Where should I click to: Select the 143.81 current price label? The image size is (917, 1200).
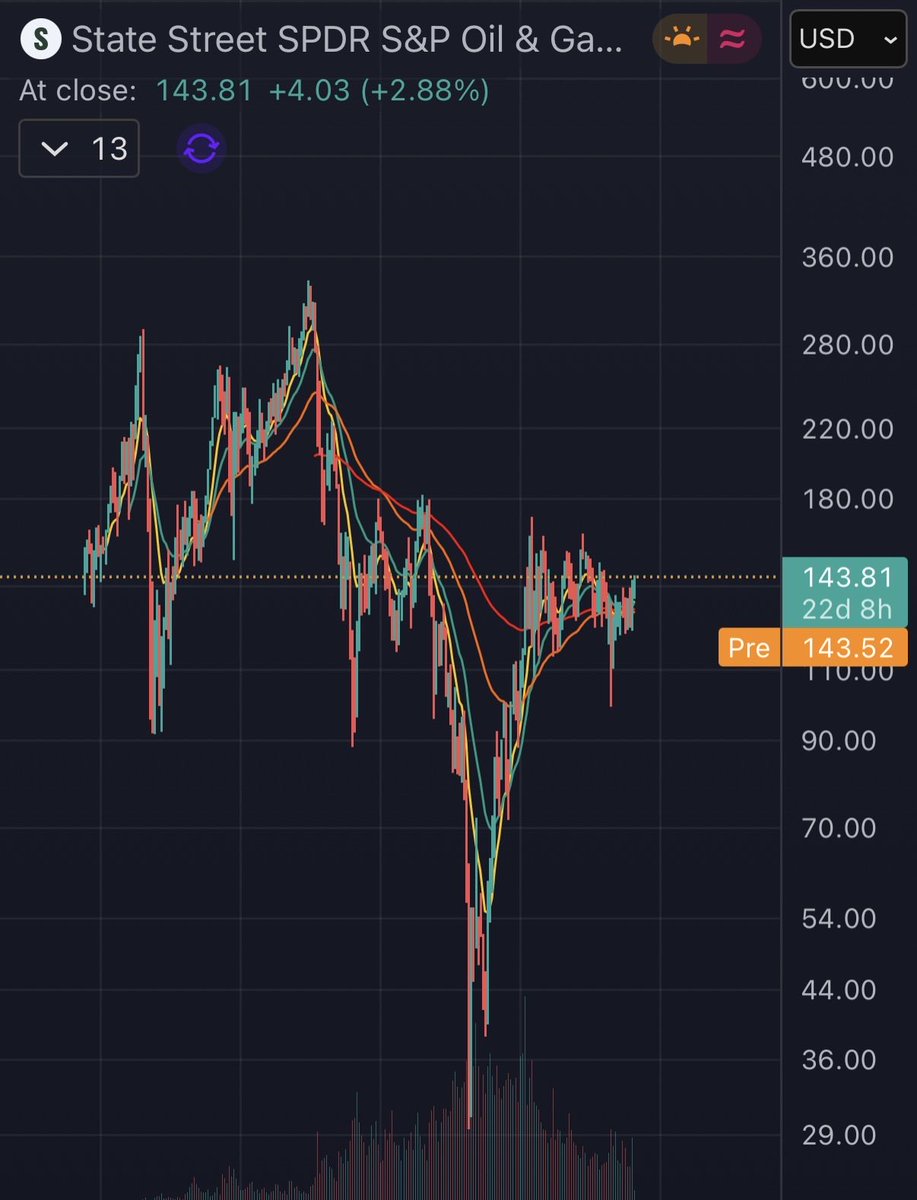pos(845,577)
